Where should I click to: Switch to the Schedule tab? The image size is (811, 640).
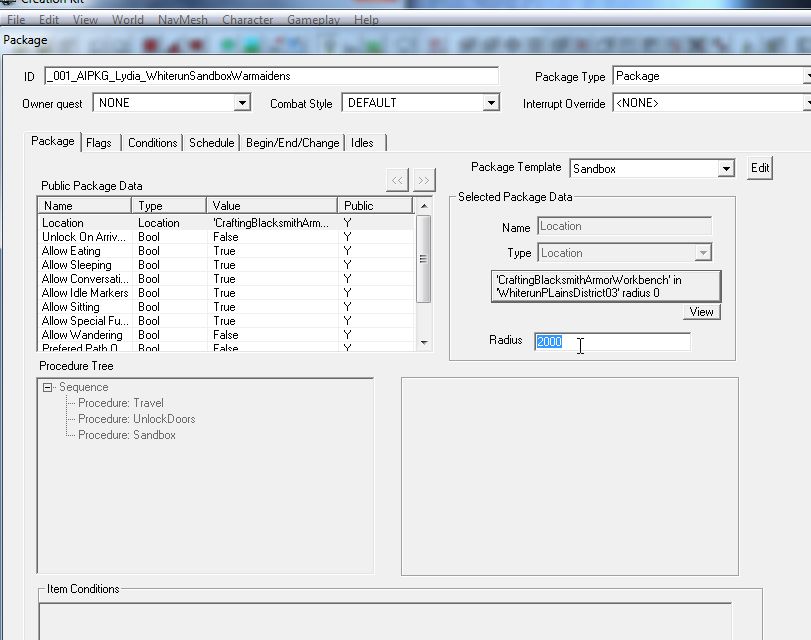click(212, 143)
